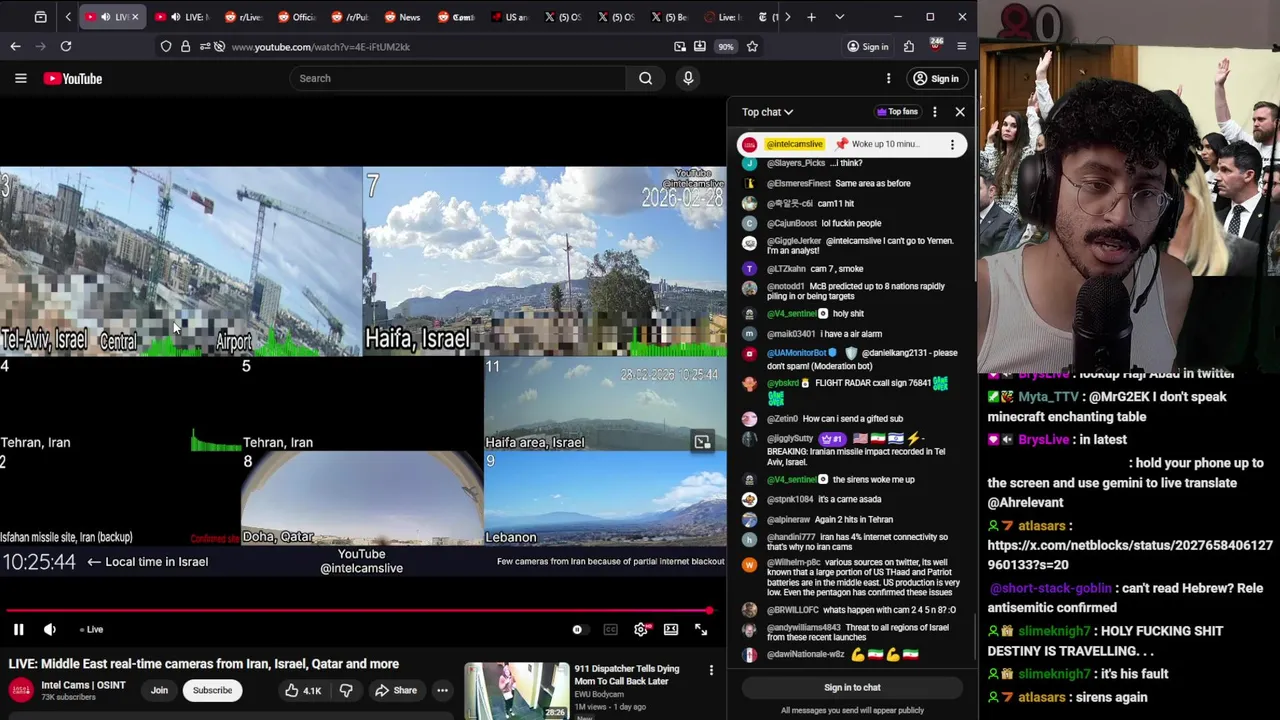Image resolution: width=1280 pixels, height=720 pixels.
Task: Enter full screen mode
Action: (x=701, y=629)
